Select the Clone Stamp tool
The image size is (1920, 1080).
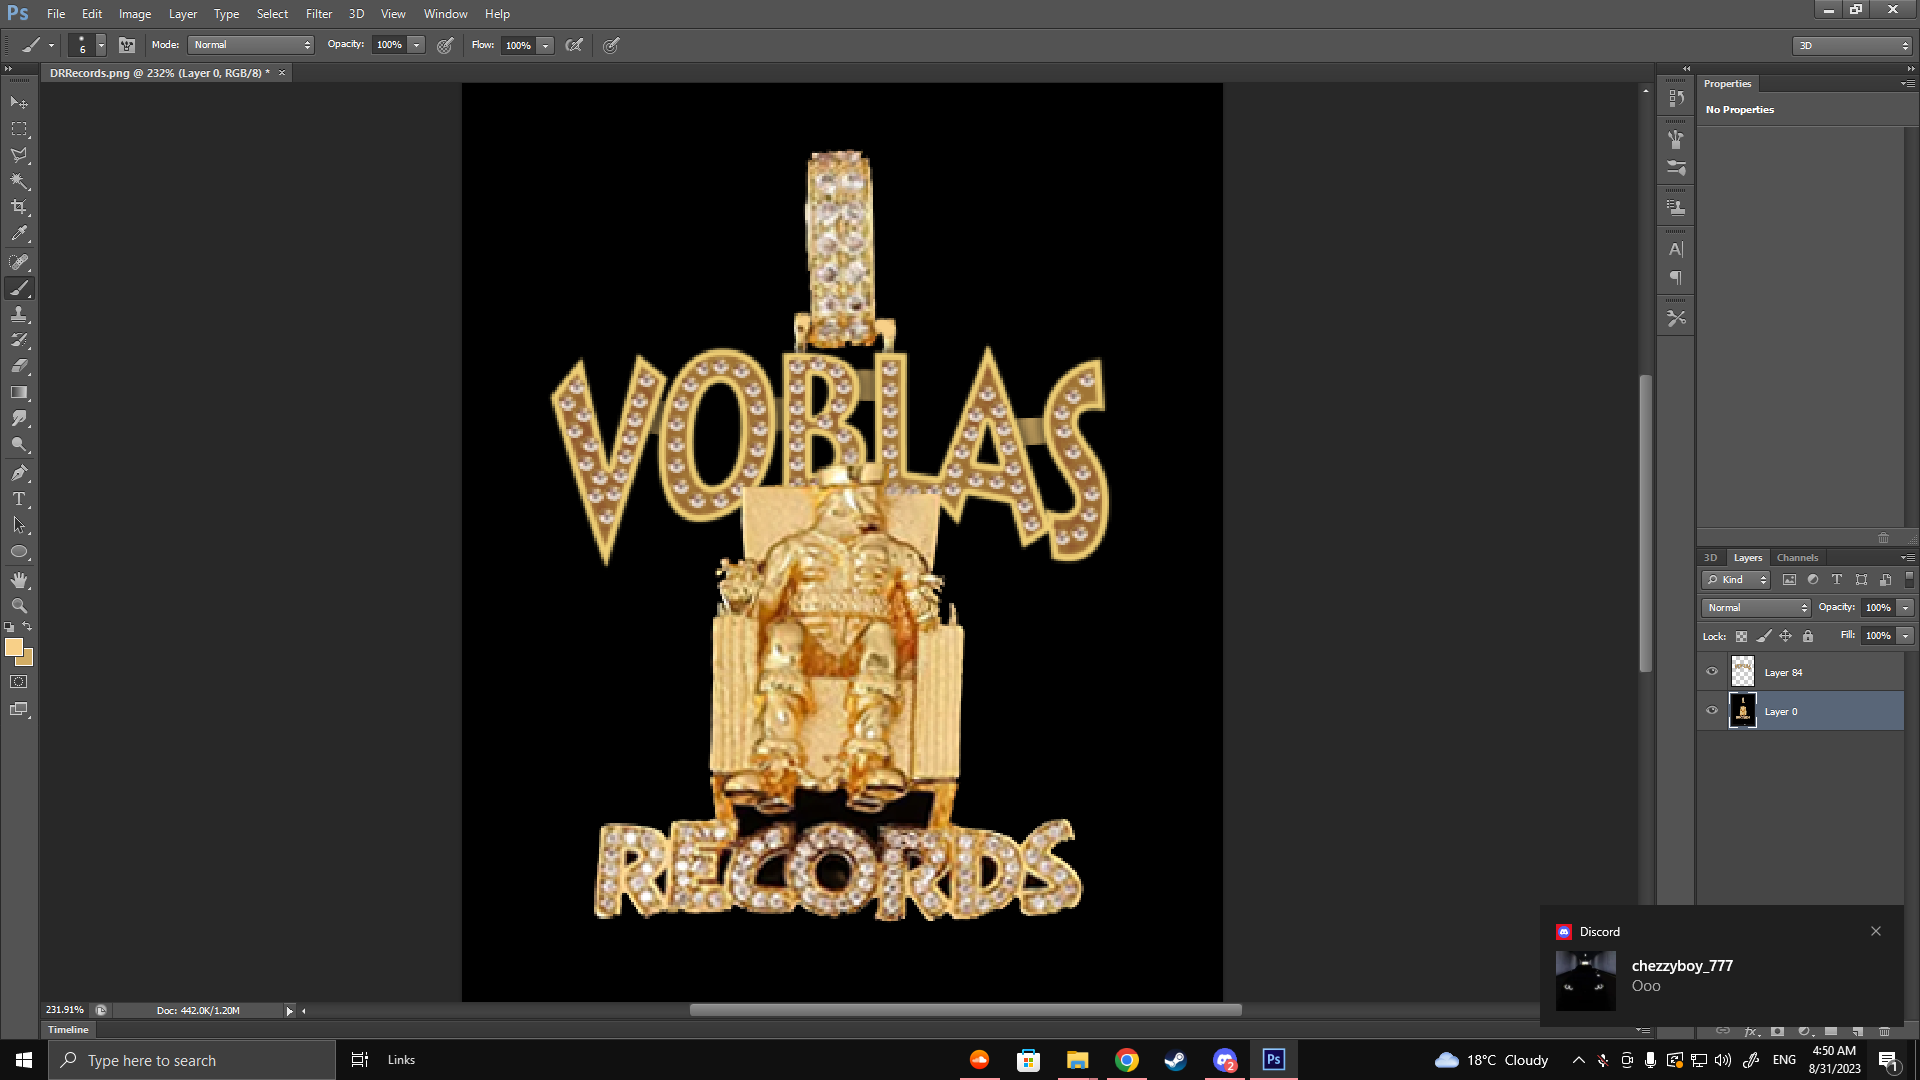pyautogui.click(x=19, y=314)
